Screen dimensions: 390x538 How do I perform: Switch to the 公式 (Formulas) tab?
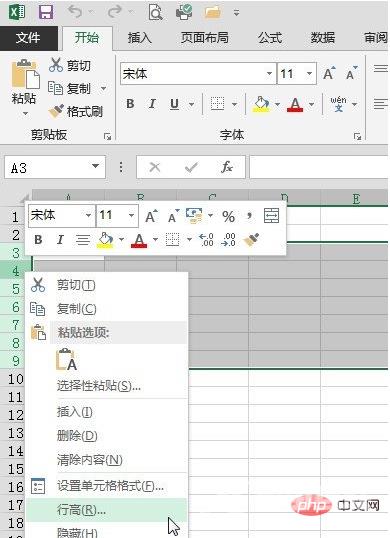coord(270,37)
